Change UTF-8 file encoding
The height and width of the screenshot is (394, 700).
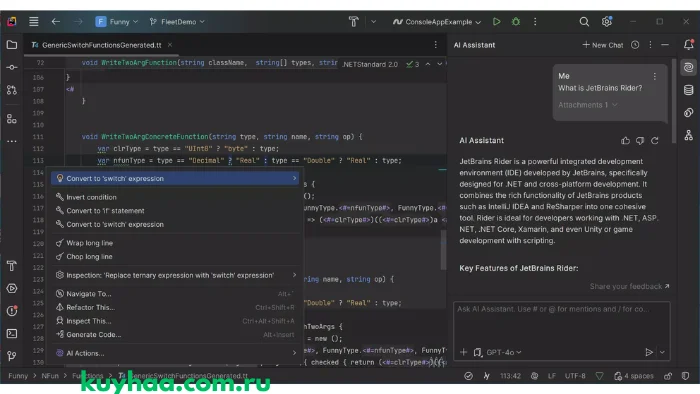point(575,376)
